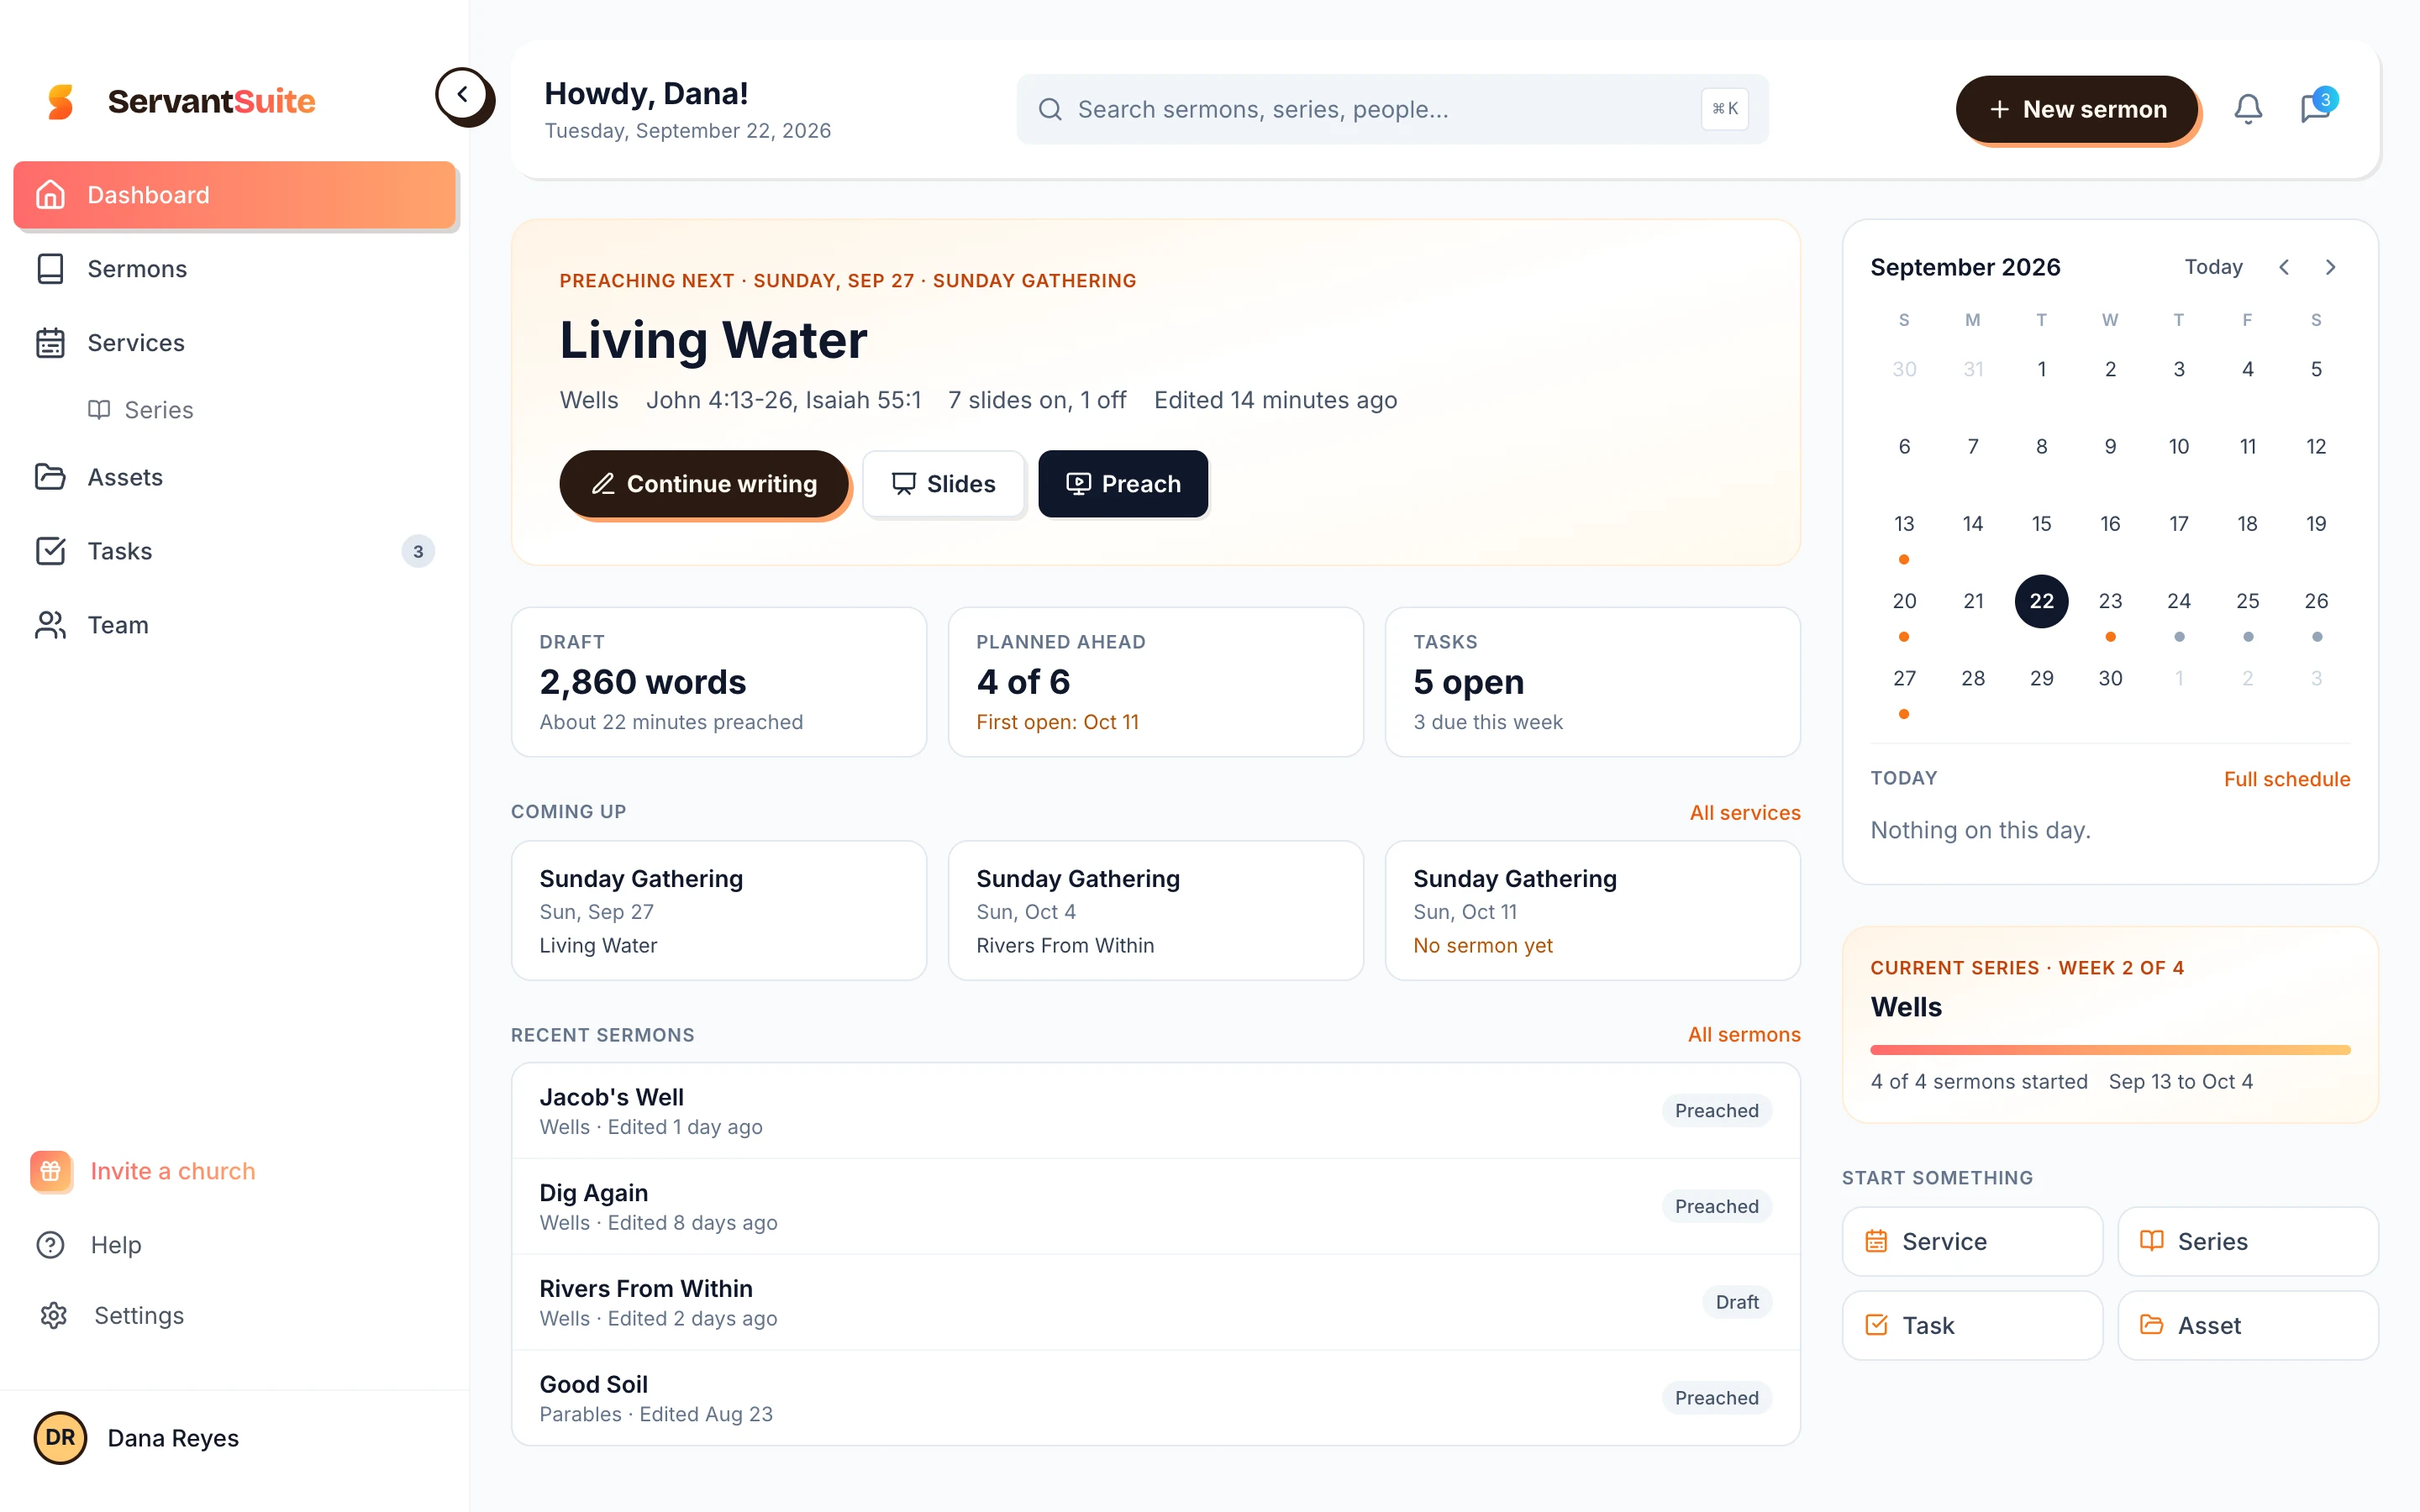Go to previous month in calendar
The image size is (2420, 1512).
point(2283,267)
